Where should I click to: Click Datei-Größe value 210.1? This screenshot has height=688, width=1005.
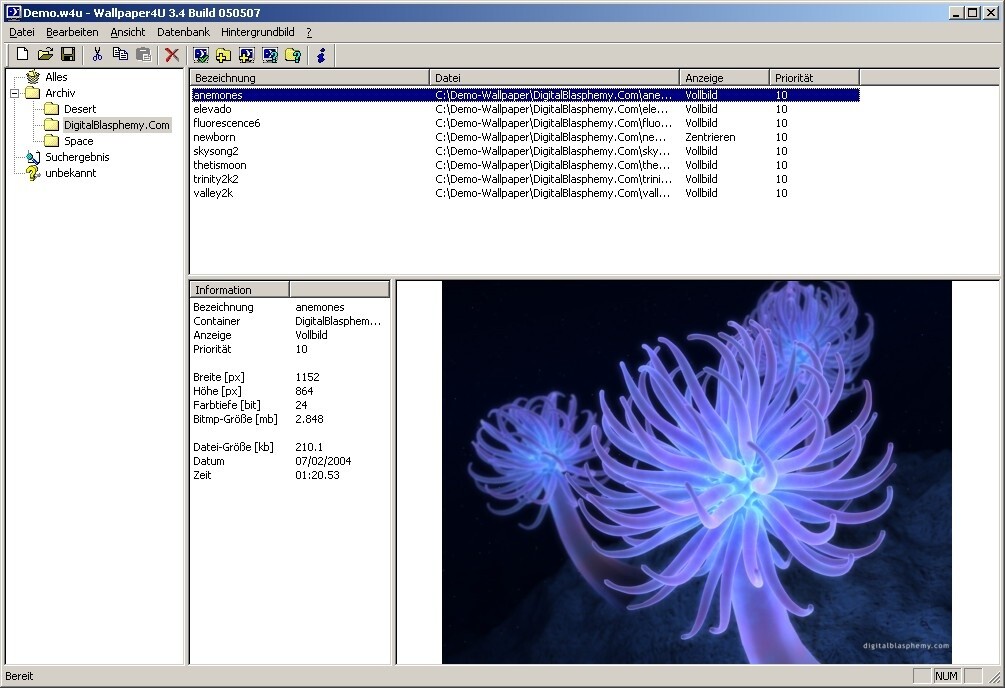pos(309,447)
